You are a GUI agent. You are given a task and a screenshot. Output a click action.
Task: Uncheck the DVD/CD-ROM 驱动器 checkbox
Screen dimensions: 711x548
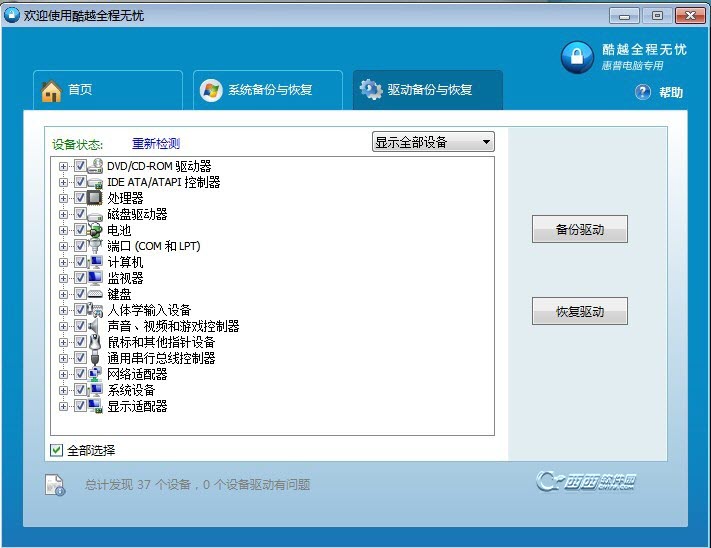point(80,166)
